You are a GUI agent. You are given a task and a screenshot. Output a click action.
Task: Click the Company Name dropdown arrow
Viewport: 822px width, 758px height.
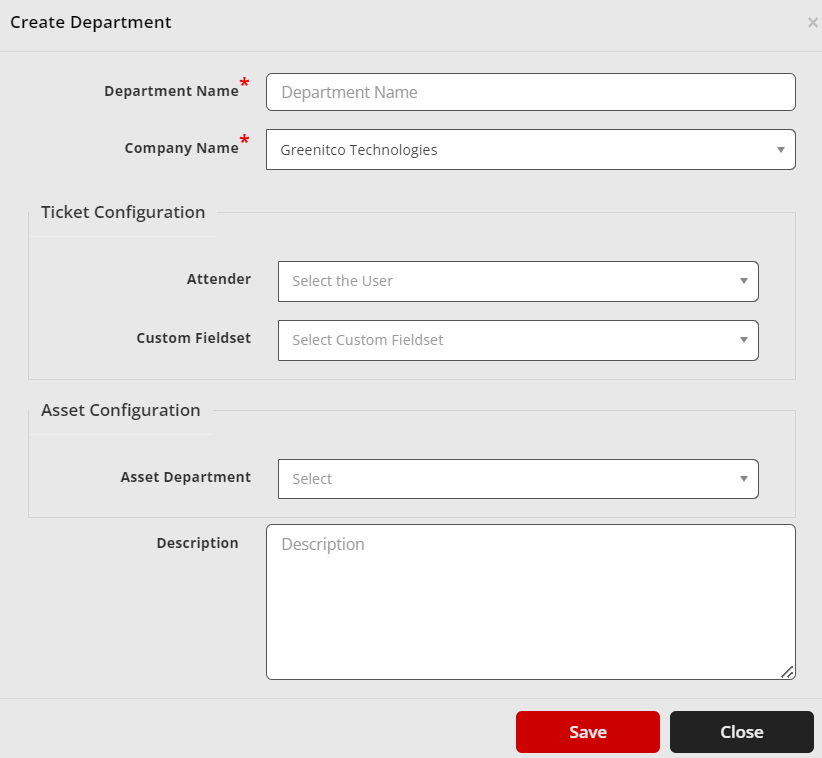781,149
